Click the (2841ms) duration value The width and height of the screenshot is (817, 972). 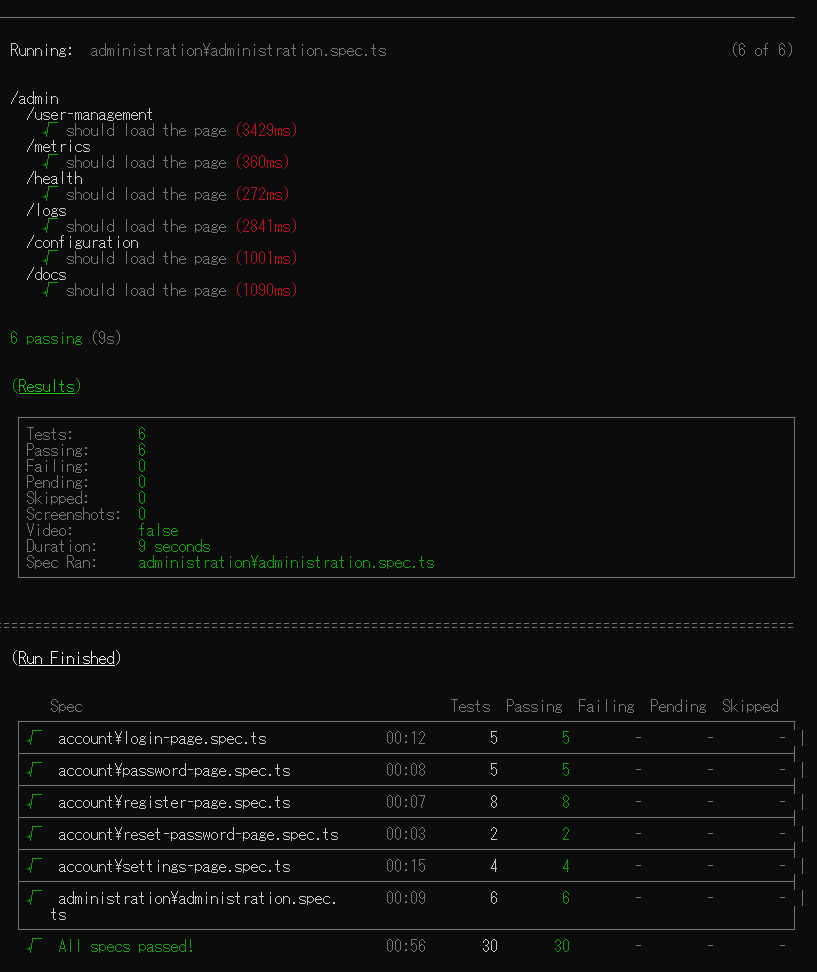point(267,226)
